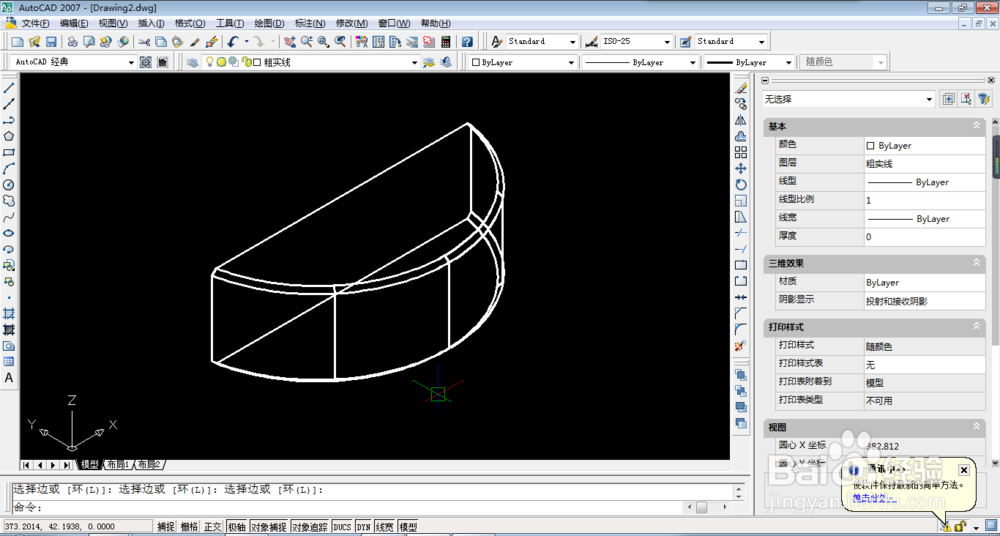Select the Erase modify tool
This screenshot has width=1000, height=536.
click(740, 87)
